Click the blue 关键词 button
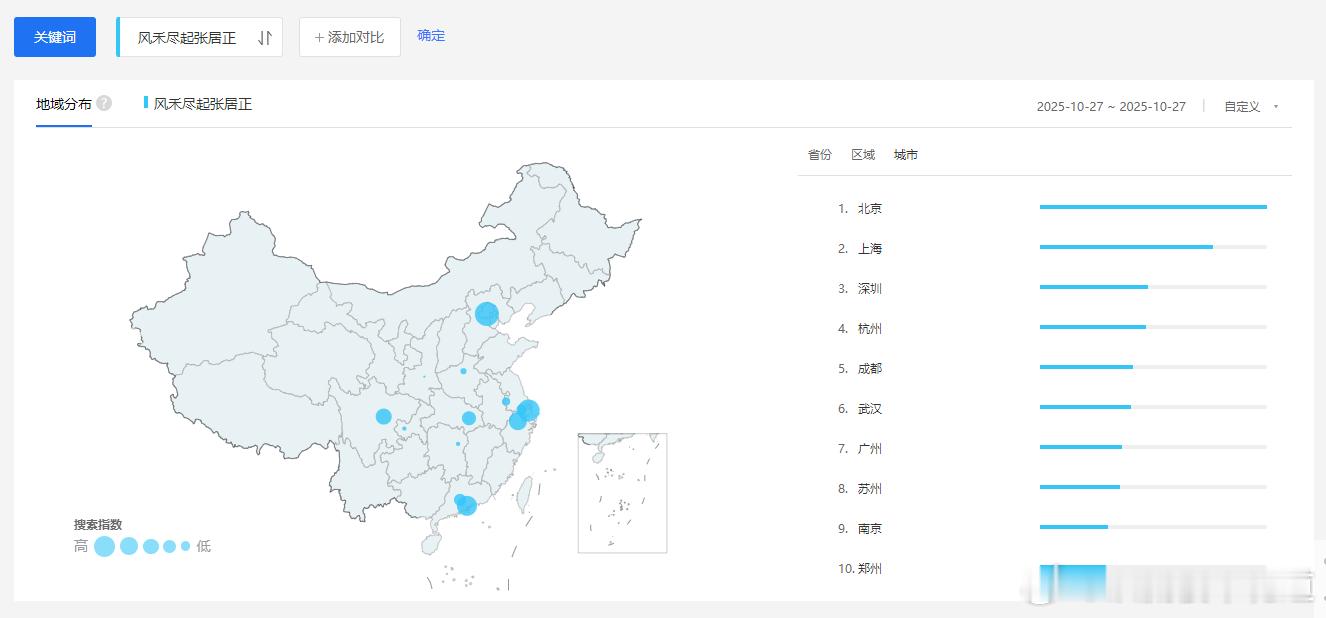The image size is (1326, 618). 55,37
